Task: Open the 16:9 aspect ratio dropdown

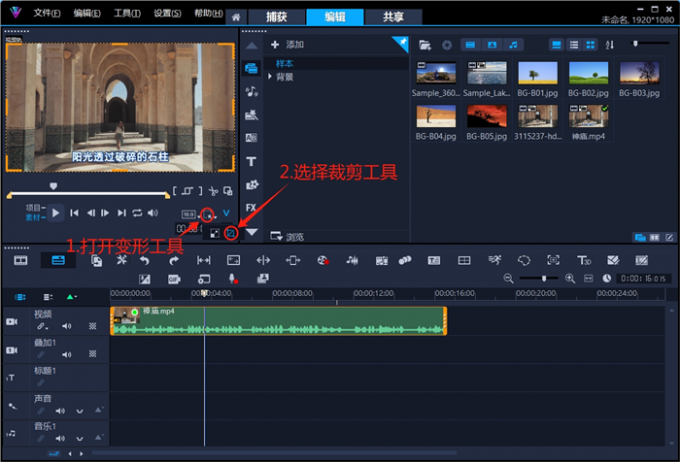Action: [190, 214]
